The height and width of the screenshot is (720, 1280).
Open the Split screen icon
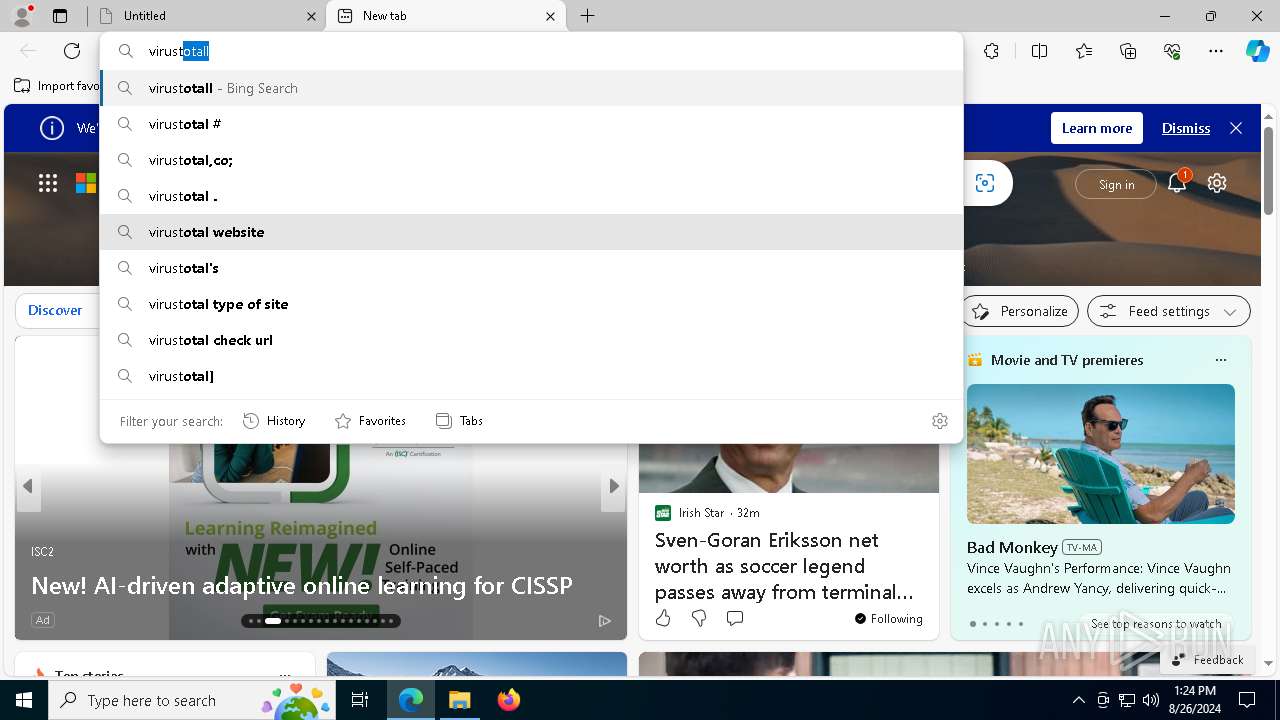point(1039,51)
